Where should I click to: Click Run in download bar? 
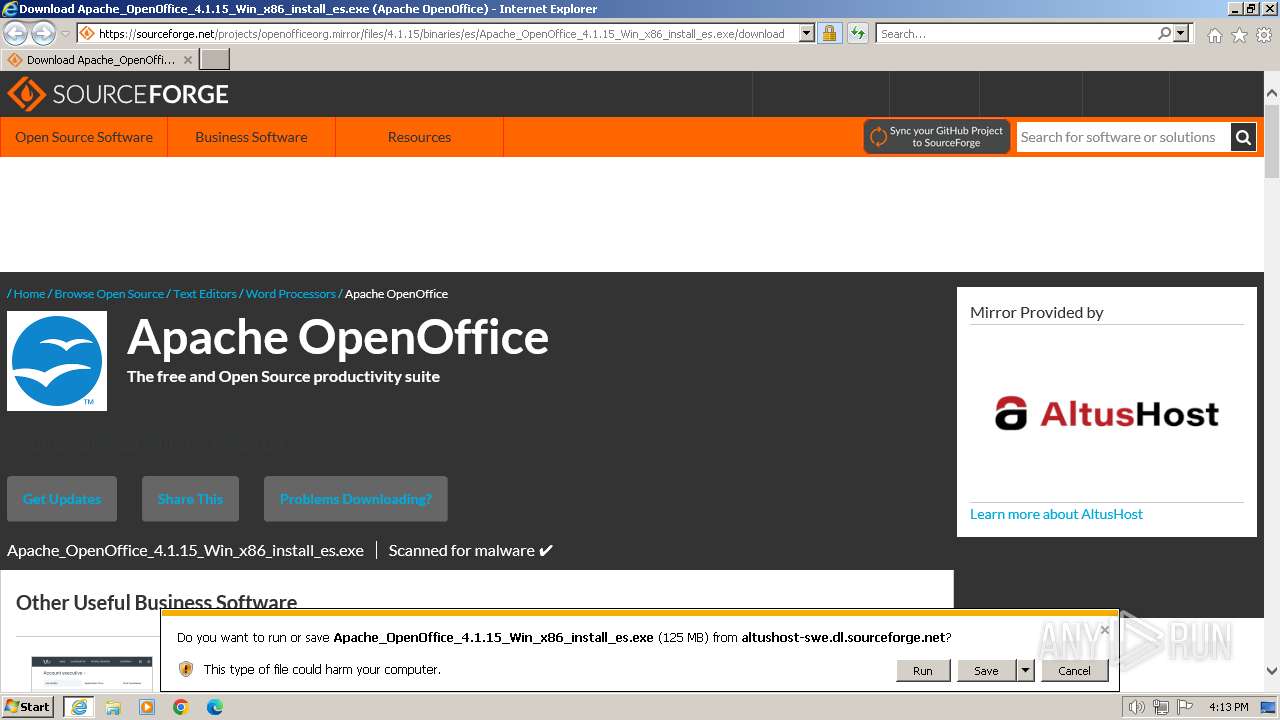pos(922,671)
